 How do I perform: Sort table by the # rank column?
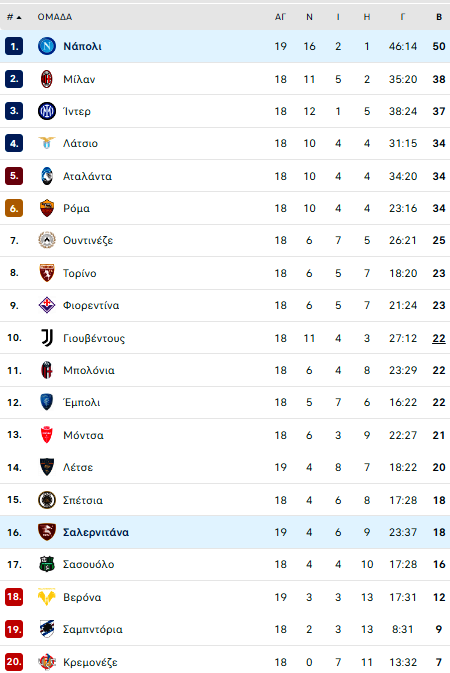coord(14,17)
